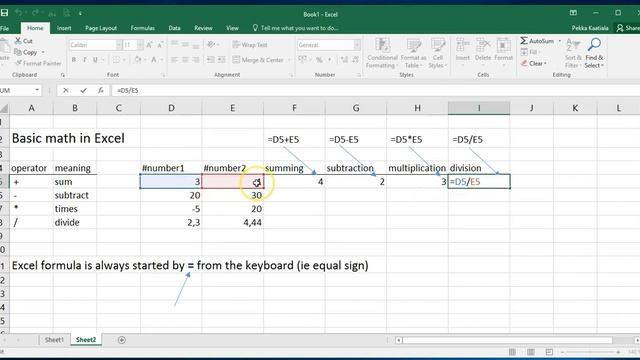
Task: Open the Home ribbon tab
Action: click(x=35, y=28)
